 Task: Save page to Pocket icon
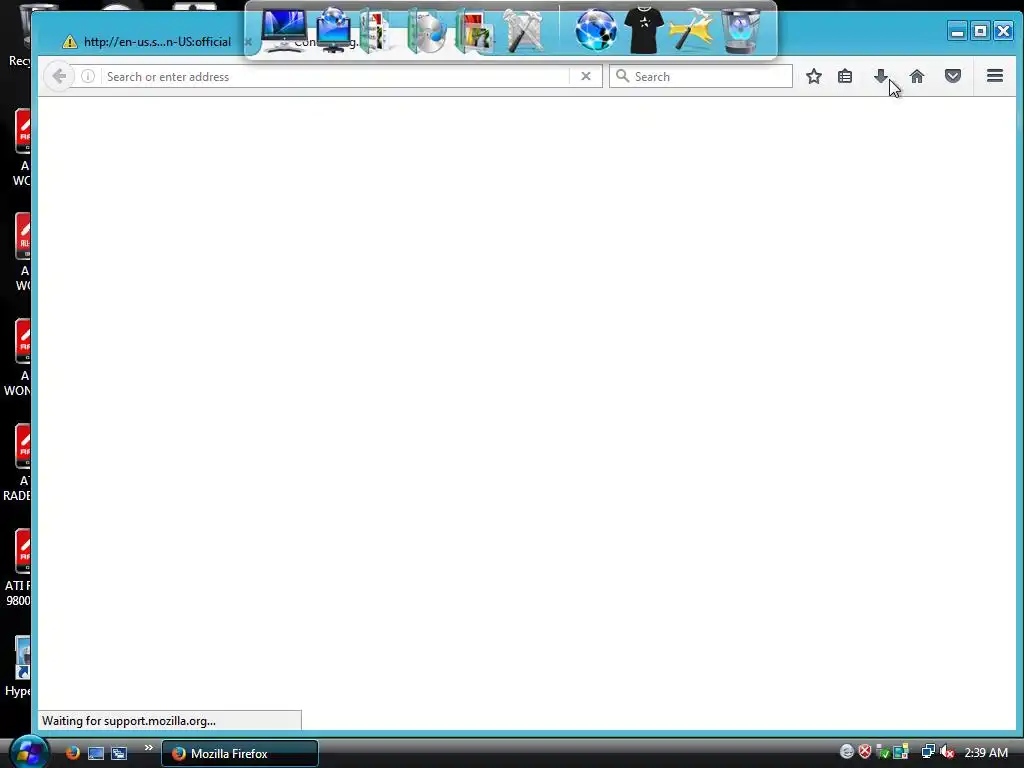(953, 76)
